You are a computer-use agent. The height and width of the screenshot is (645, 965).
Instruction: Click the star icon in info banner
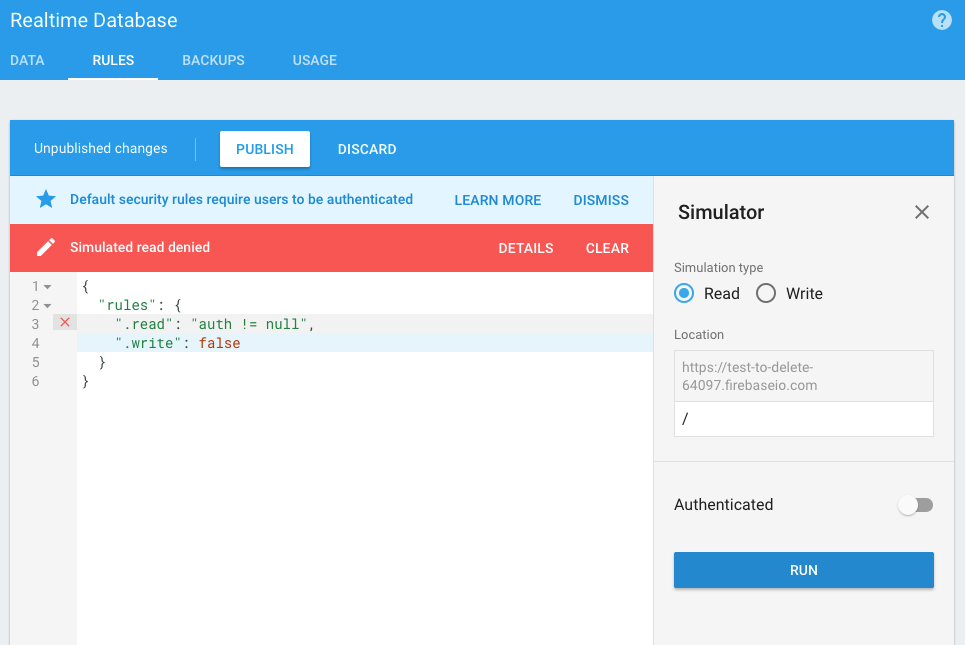pyautogui.click(x=46, y=199)
